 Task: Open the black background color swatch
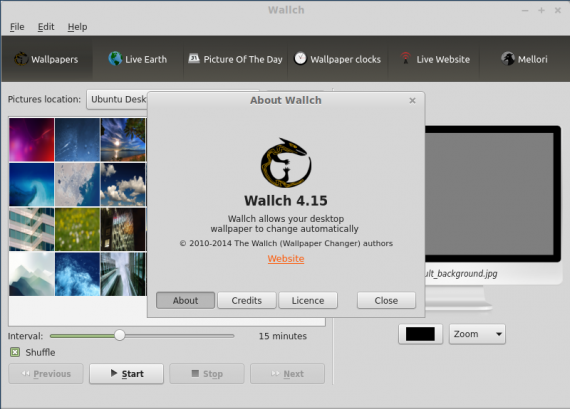point(420,334)
